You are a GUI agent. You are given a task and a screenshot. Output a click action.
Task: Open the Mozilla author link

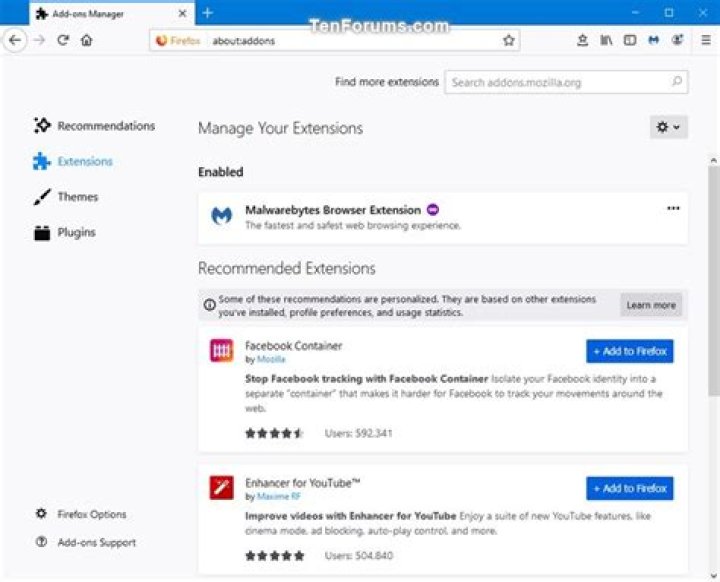pyautogui.click(x=271, y=359)
